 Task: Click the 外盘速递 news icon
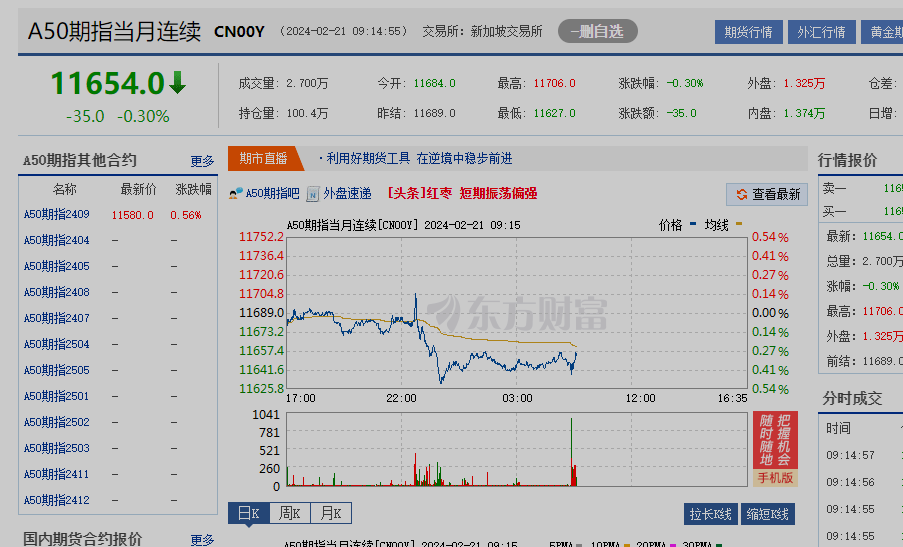click(313, 194)
